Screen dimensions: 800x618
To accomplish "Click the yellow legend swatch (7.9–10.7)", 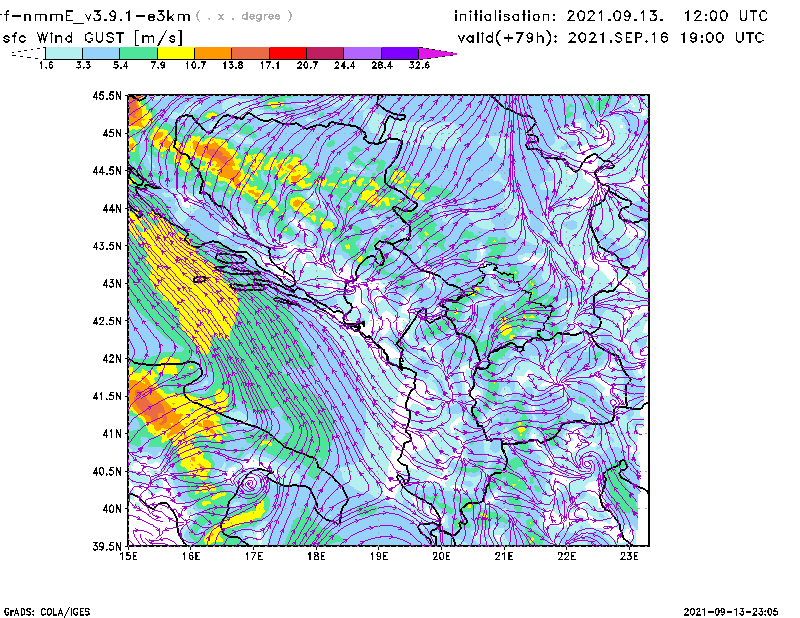I will pyautogui.click(x=176, y=53).
